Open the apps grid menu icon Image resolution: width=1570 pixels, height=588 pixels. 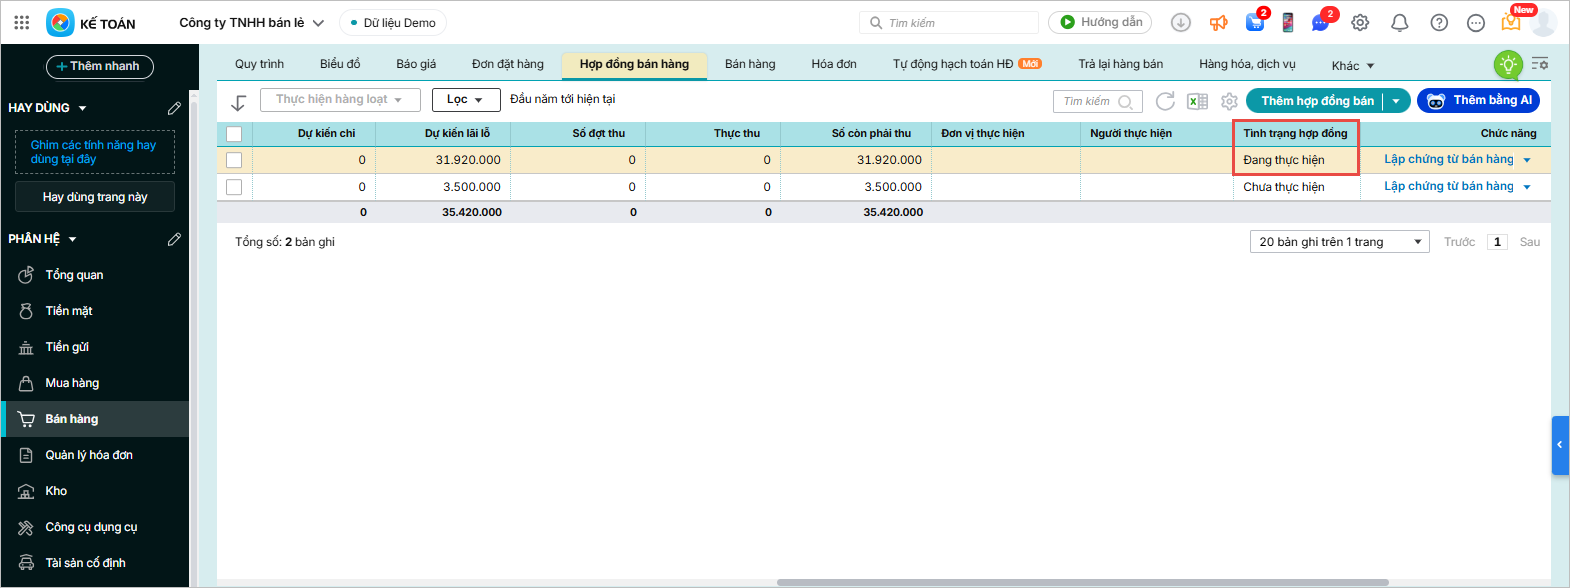pos(22,22)
